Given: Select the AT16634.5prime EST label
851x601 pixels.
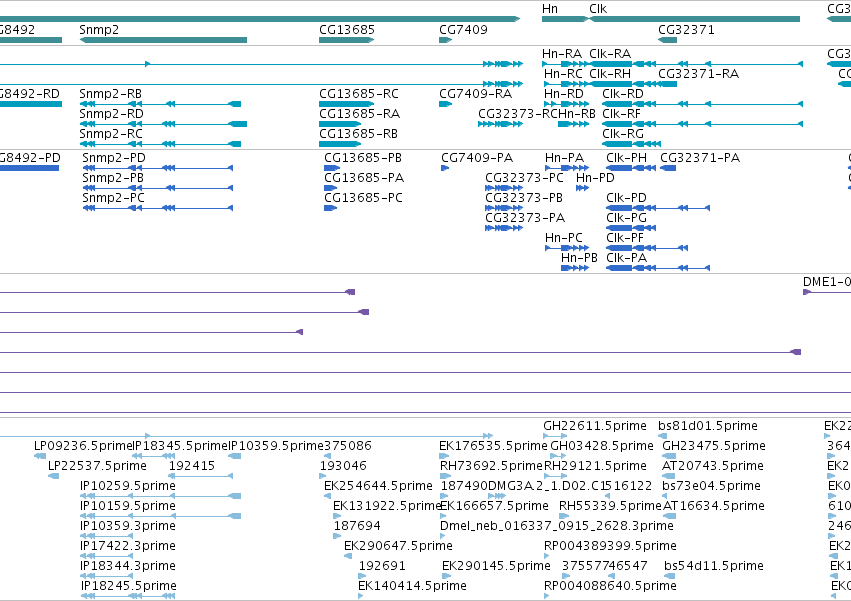Looking at the screenshot, I should (x=713, y=507).
